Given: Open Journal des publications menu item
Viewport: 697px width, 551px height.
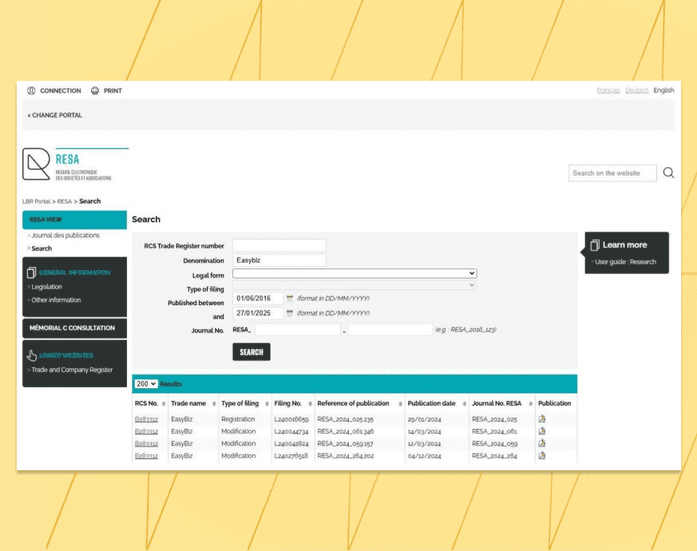Looking at the screenshot, I should [65, 236].
